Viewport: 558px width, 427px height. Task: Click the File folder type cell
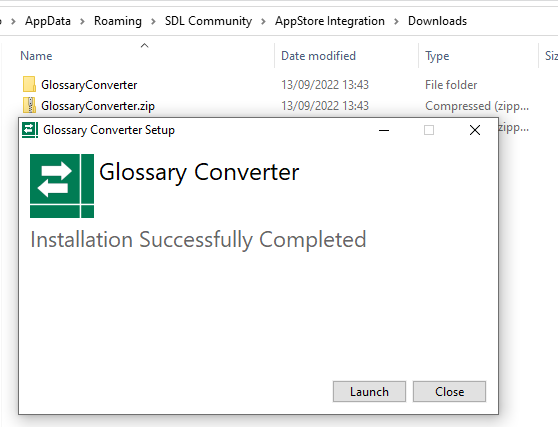pos(451,85)
